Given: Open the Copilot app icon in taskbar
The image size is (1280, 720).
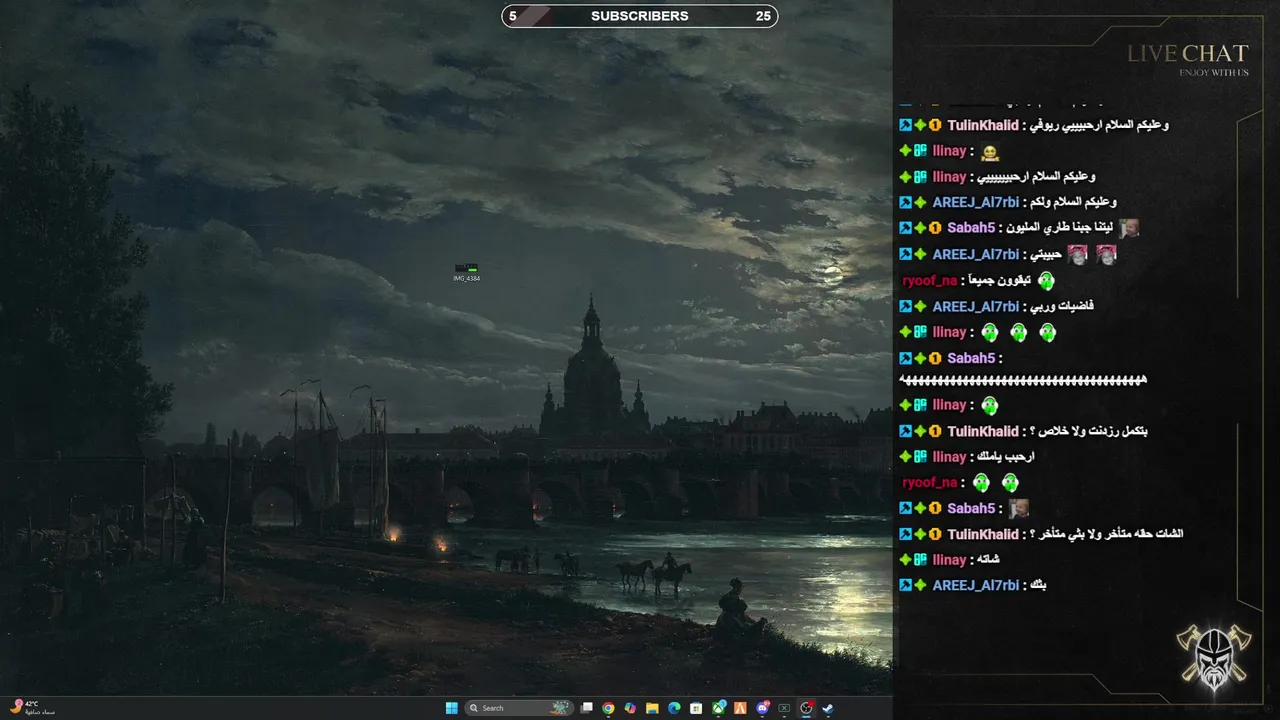Looking at the screenshot, I should coord(630,708).
